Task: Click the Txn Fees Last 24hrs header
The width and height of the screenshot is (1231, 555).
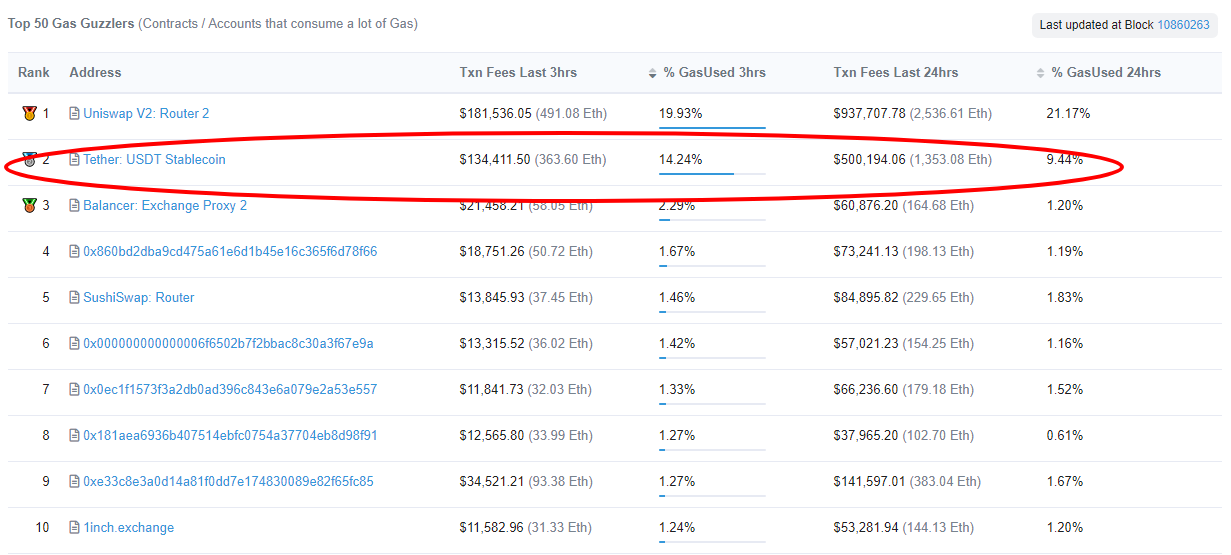Action: (x=896, y=73)
